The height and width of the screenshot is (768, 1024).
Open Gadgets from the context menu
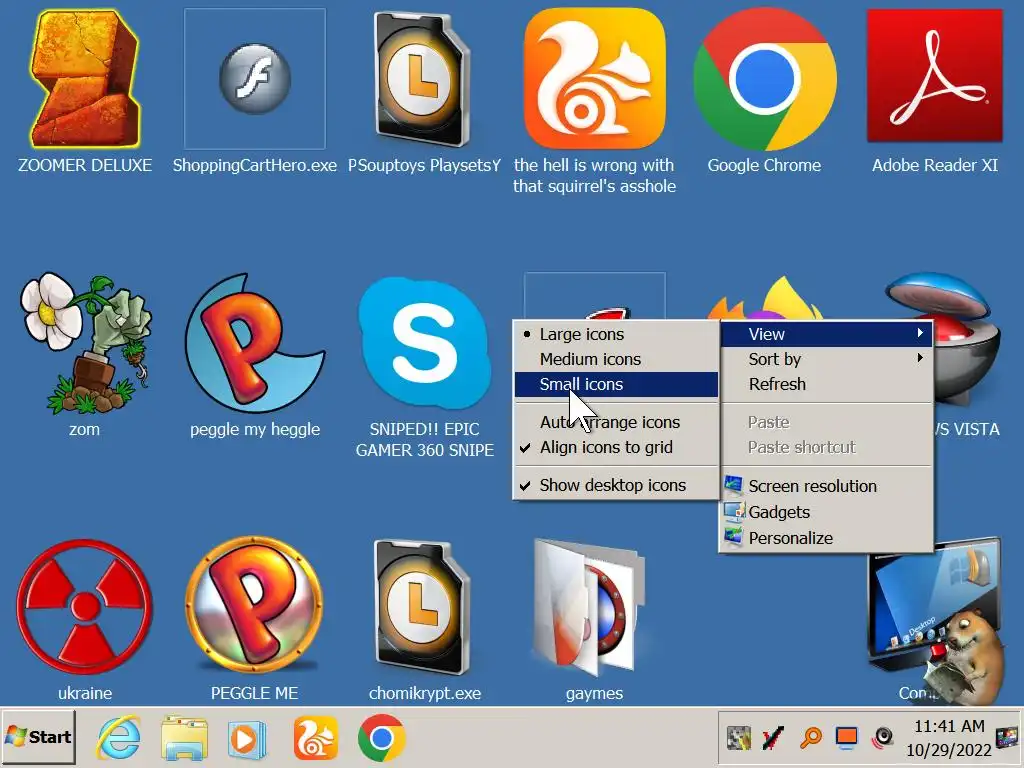tap(826, 512)
